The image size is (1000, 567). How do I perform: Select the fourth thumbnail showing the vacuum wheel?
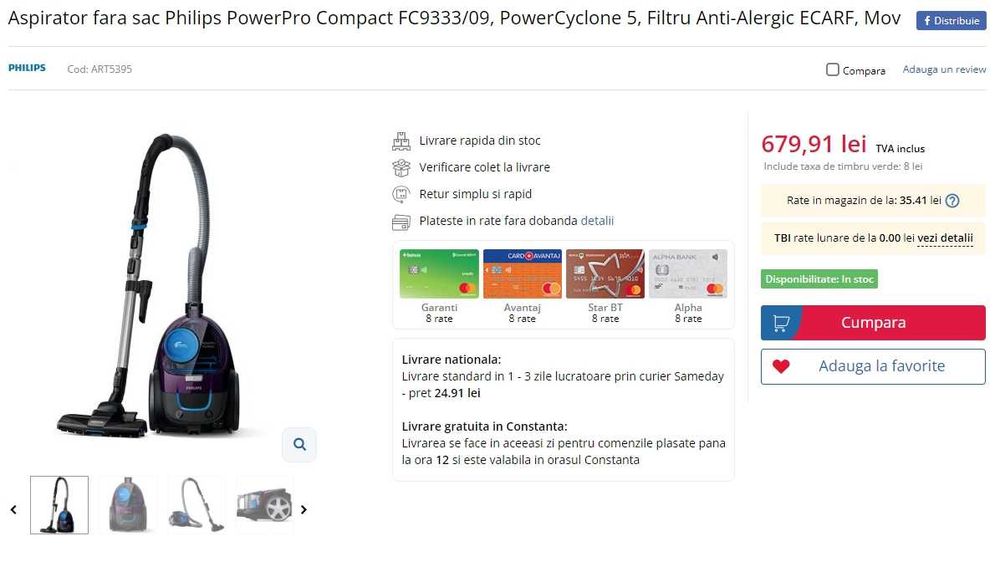point(265,505)
